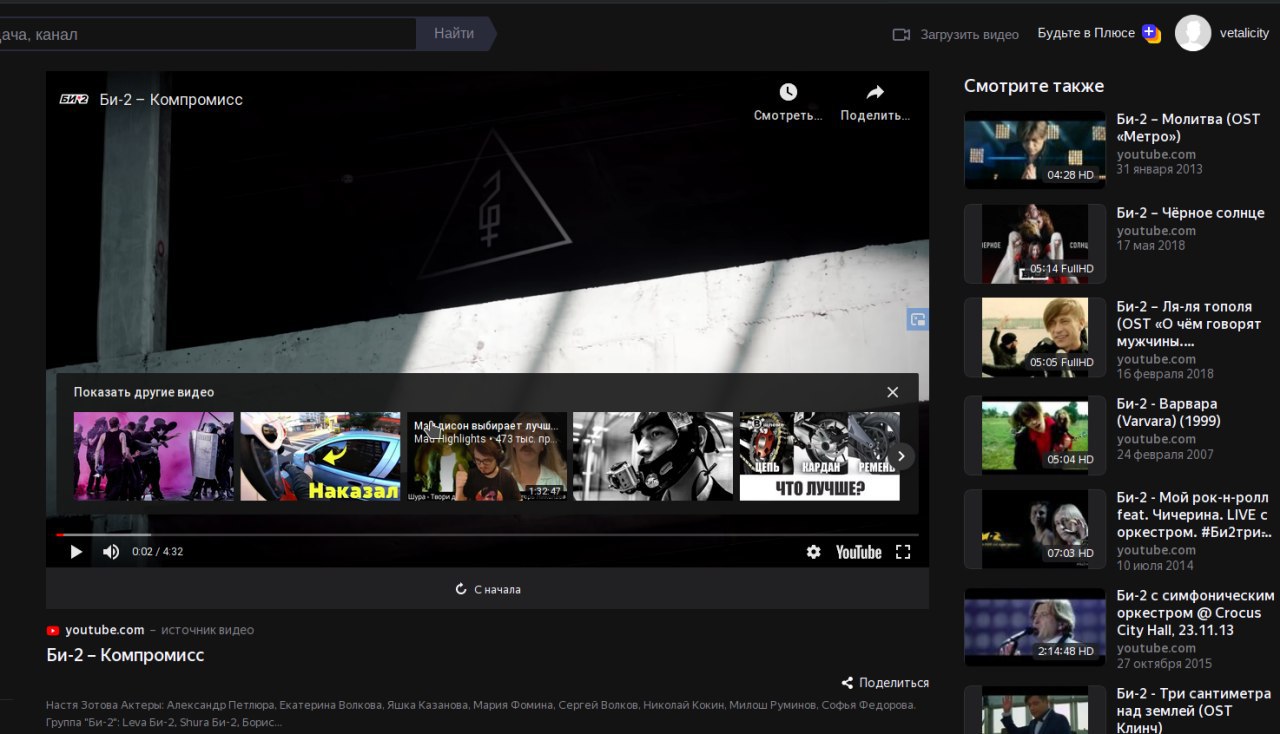Click the video camera upload icon
Viewport: 1280px width, 734px height.
click(901, 34)
